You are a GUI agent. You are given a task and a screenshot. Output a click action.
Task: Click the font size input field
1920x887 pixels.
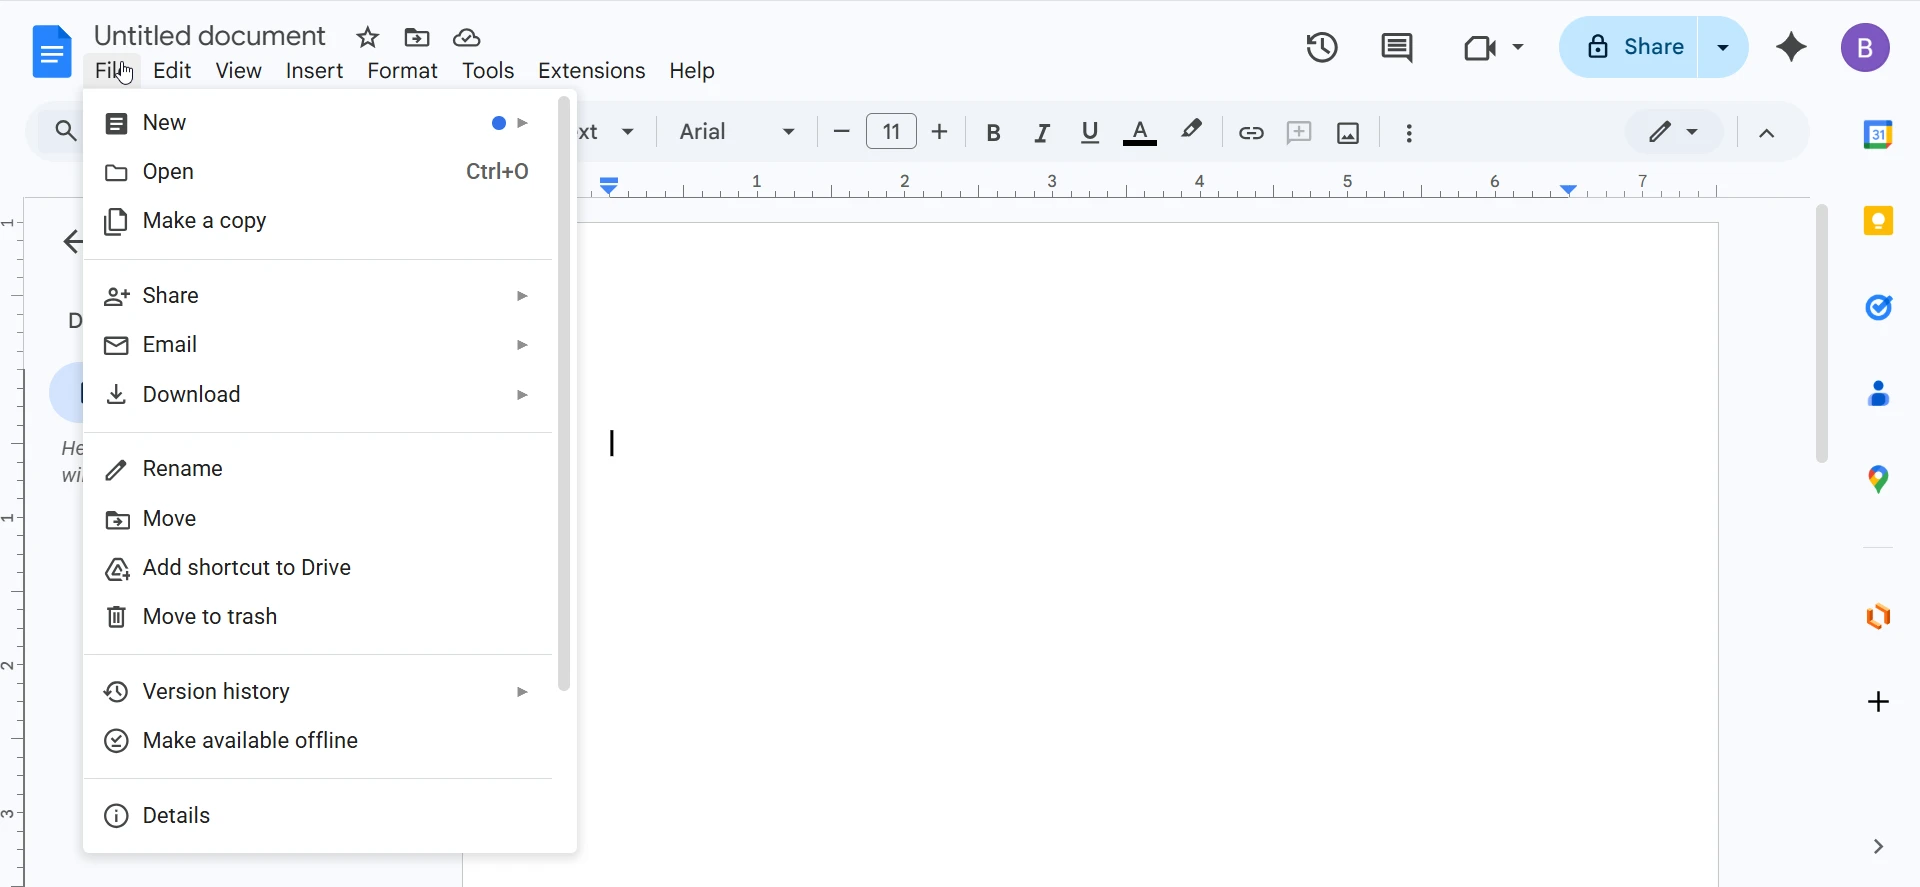891,132
